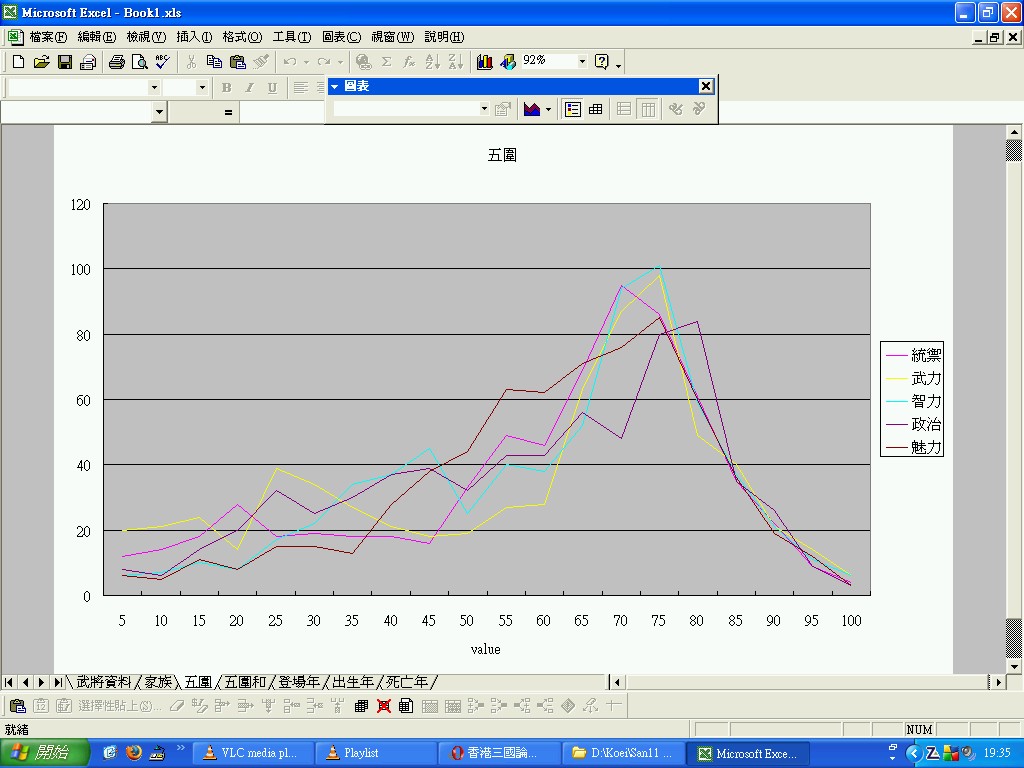Expand the font name dropdown
The width and height of the screenshot is (1024, 768).
tap(154, 88)
